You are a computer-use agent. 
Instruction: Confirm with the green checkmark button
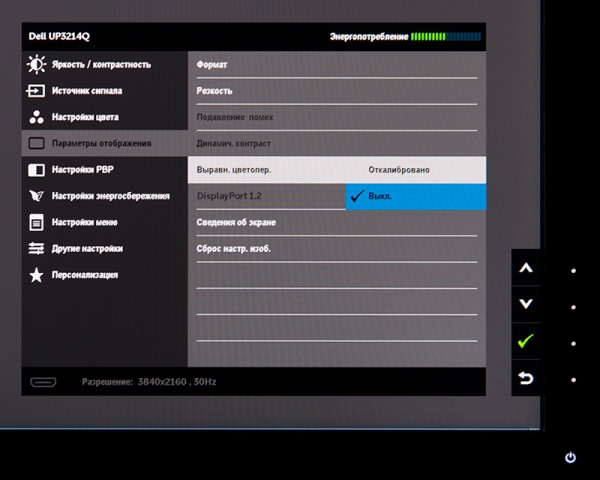coord(526,342)
